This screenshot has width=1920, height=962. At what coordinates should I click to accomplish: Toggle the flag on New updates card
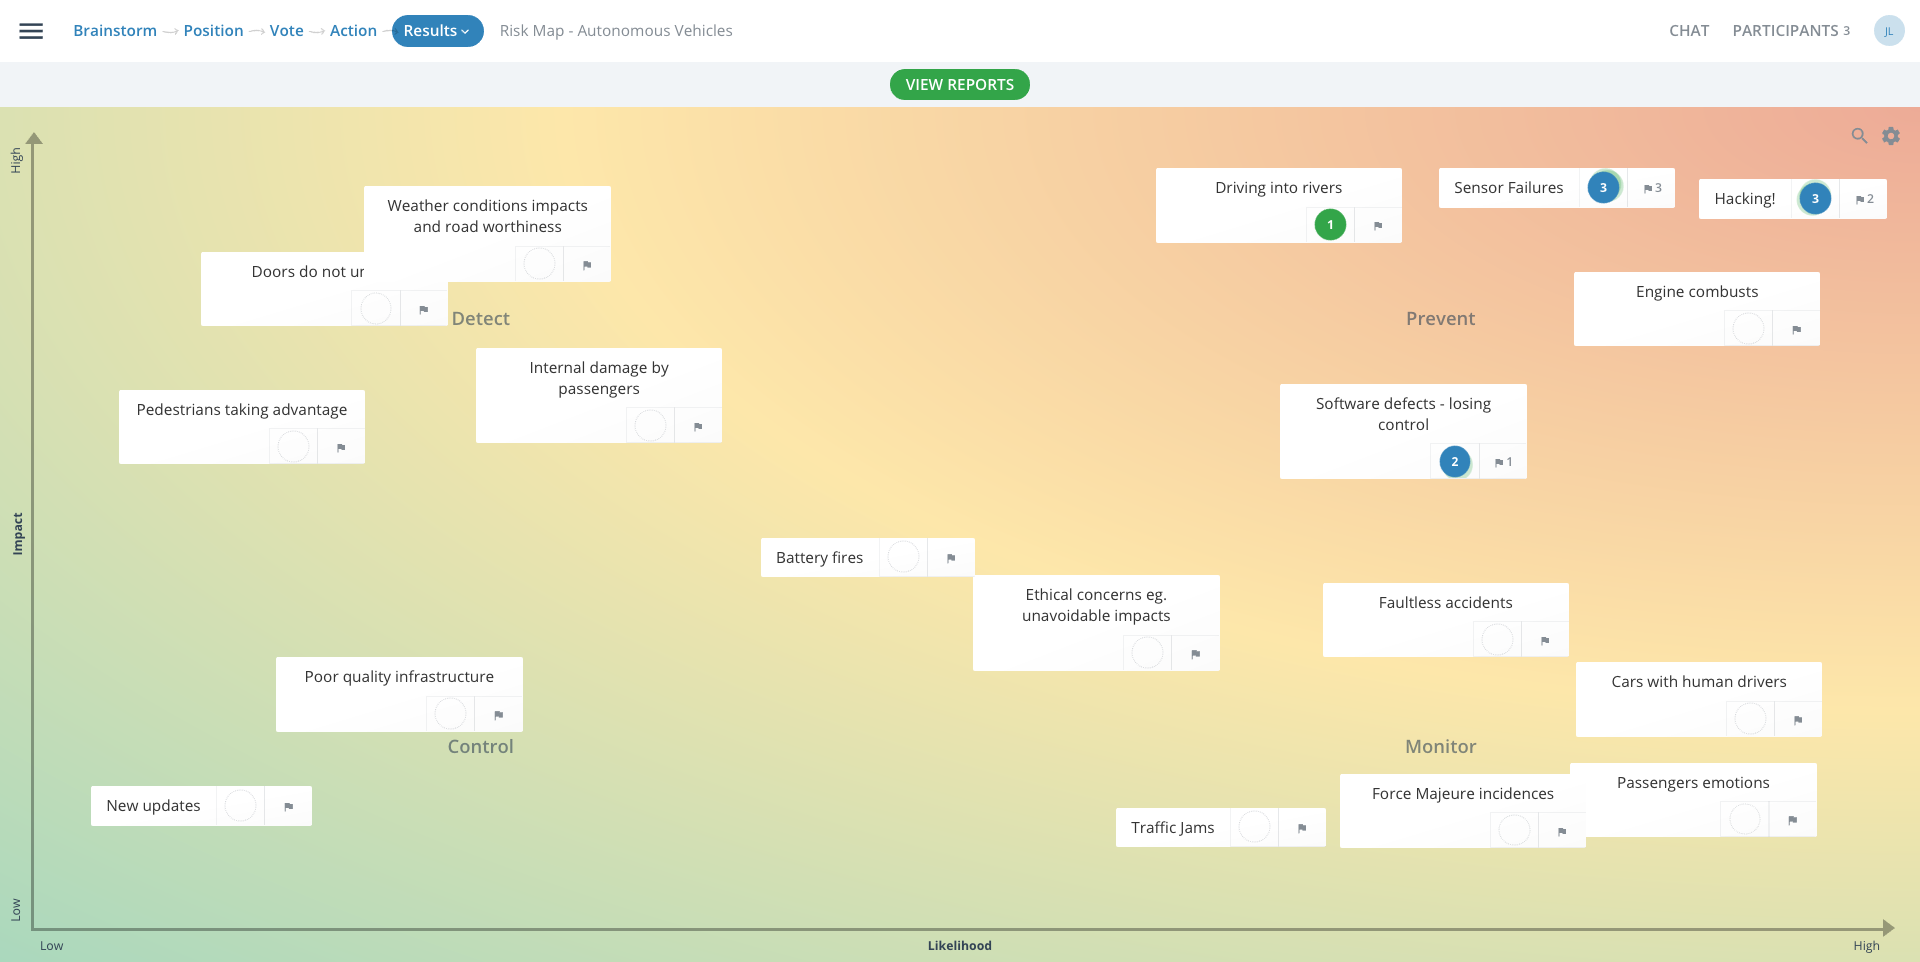pos(288,805)
